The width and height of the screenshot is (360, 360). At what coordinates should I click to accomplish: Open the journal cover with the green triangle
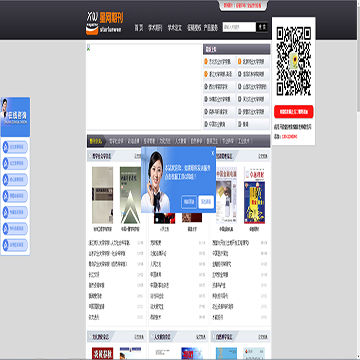pyautogui.click(x=130, y=195)
